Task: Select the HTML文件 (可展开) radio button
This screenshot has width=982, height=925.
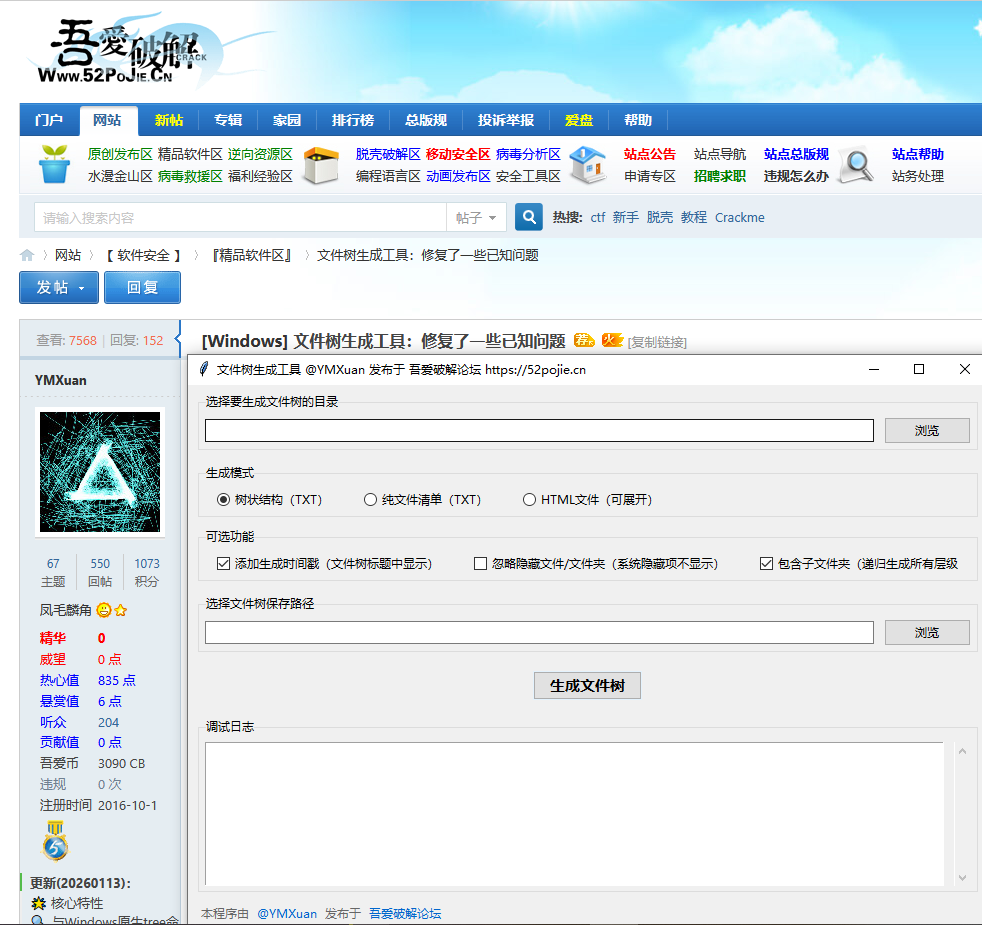Action: click(x=529, y=499)
